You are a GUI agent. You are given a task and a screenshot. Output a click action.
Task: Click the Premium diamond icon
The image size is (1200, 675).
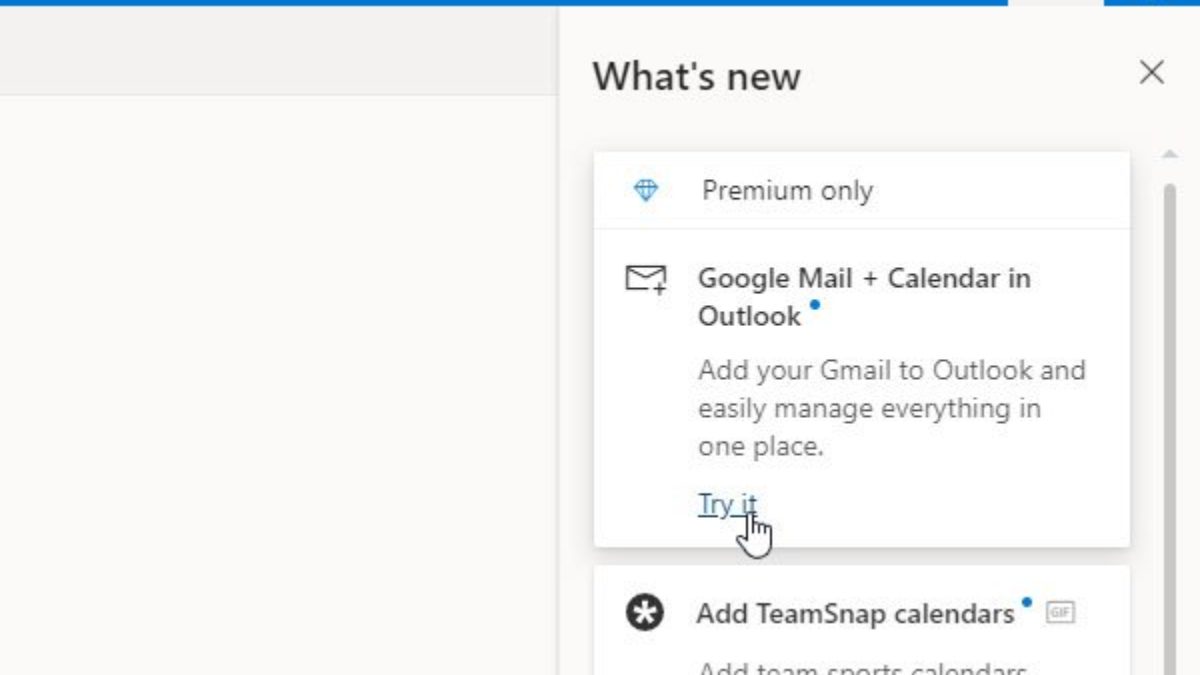[646, 190]
